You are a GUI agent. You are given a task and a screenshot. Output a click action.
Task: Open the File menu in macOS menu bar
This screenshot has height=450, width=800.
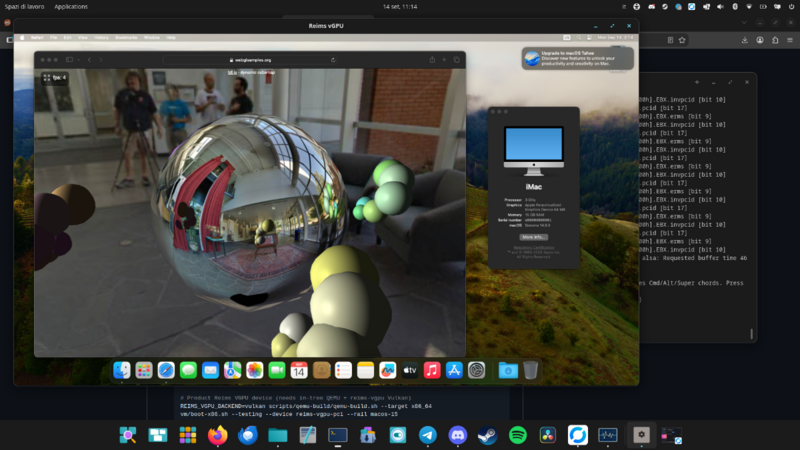point(54,38)
